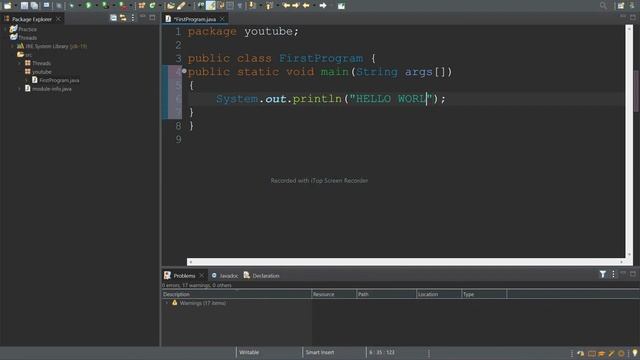
Task: Click class name FirstProgram in code
Action: pyautogui.click(x=321, y=58)
